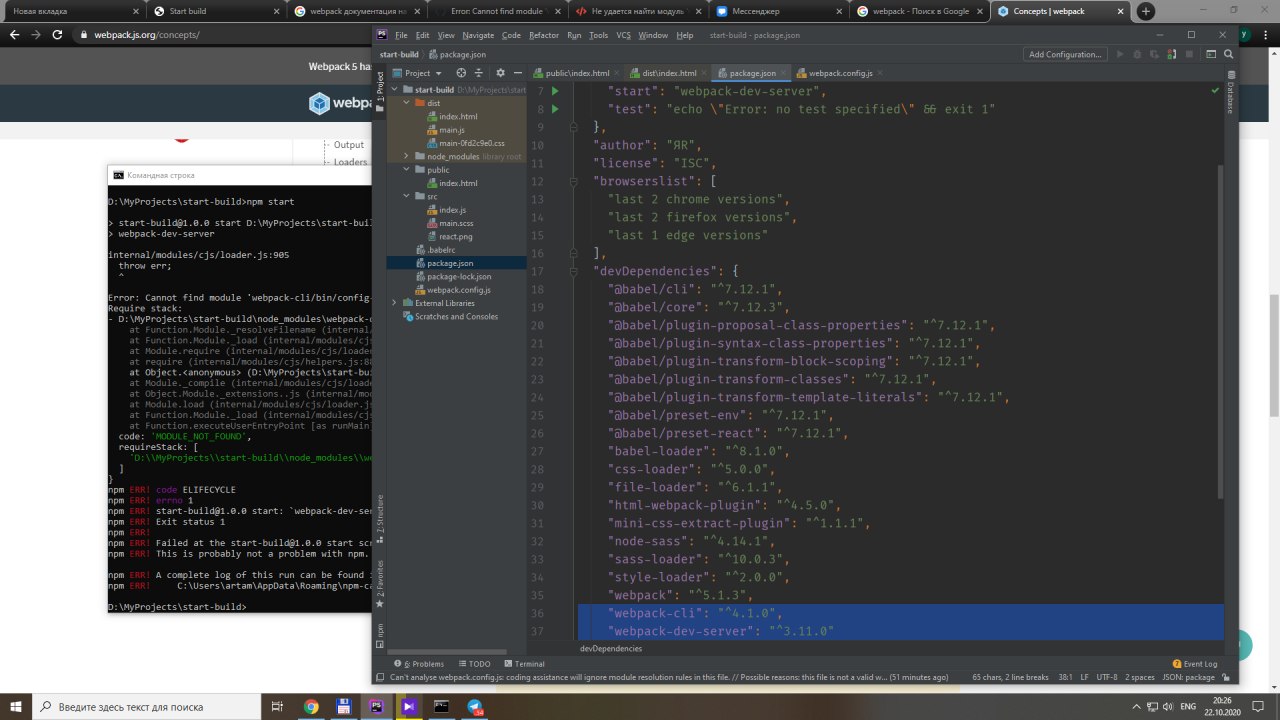Viewport: 1280px width, 720px height.
Task: Collapse the start-build root folder
Action: (394, 90)
